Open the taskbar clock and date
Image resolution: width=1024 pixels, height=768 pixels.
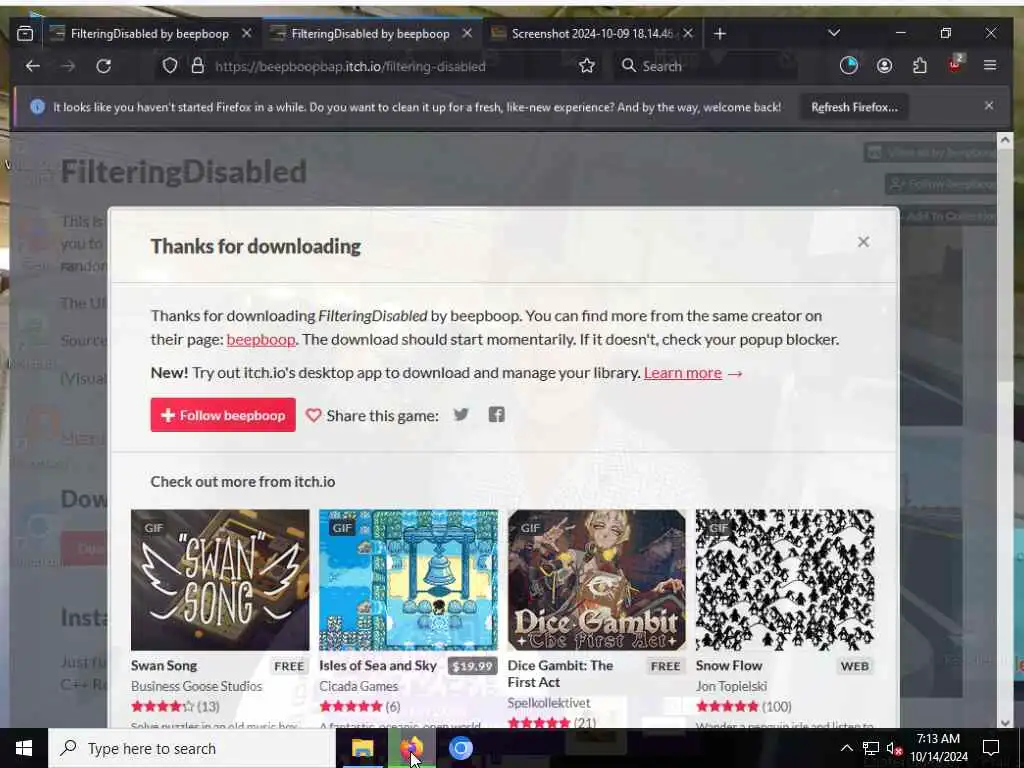pos(938,748)
